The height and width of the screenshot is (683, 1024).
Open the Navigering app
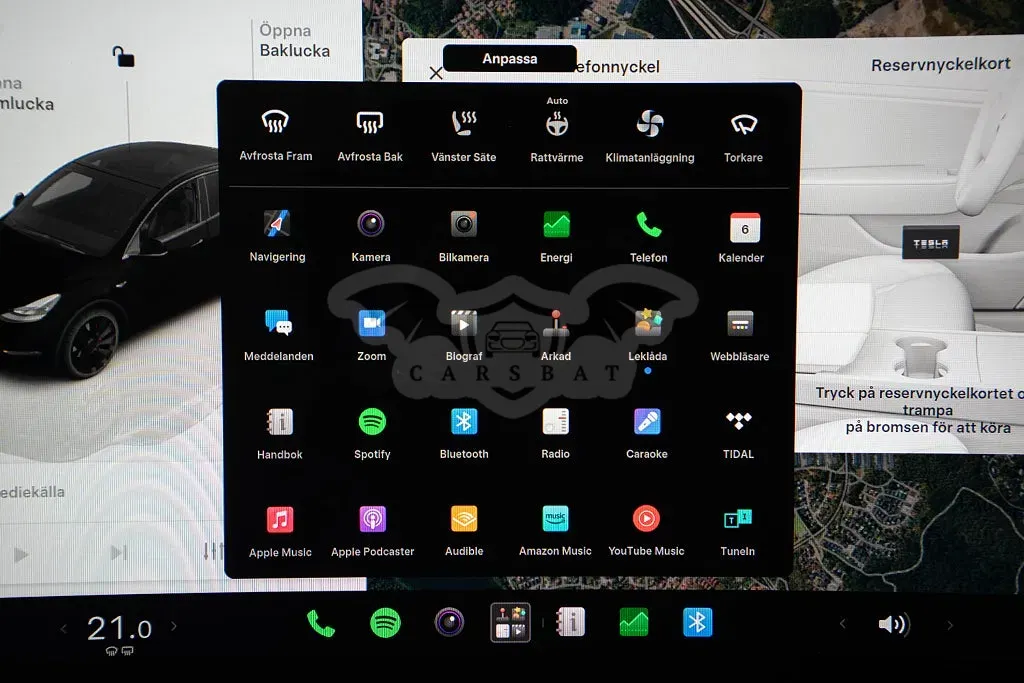(278, 236)
